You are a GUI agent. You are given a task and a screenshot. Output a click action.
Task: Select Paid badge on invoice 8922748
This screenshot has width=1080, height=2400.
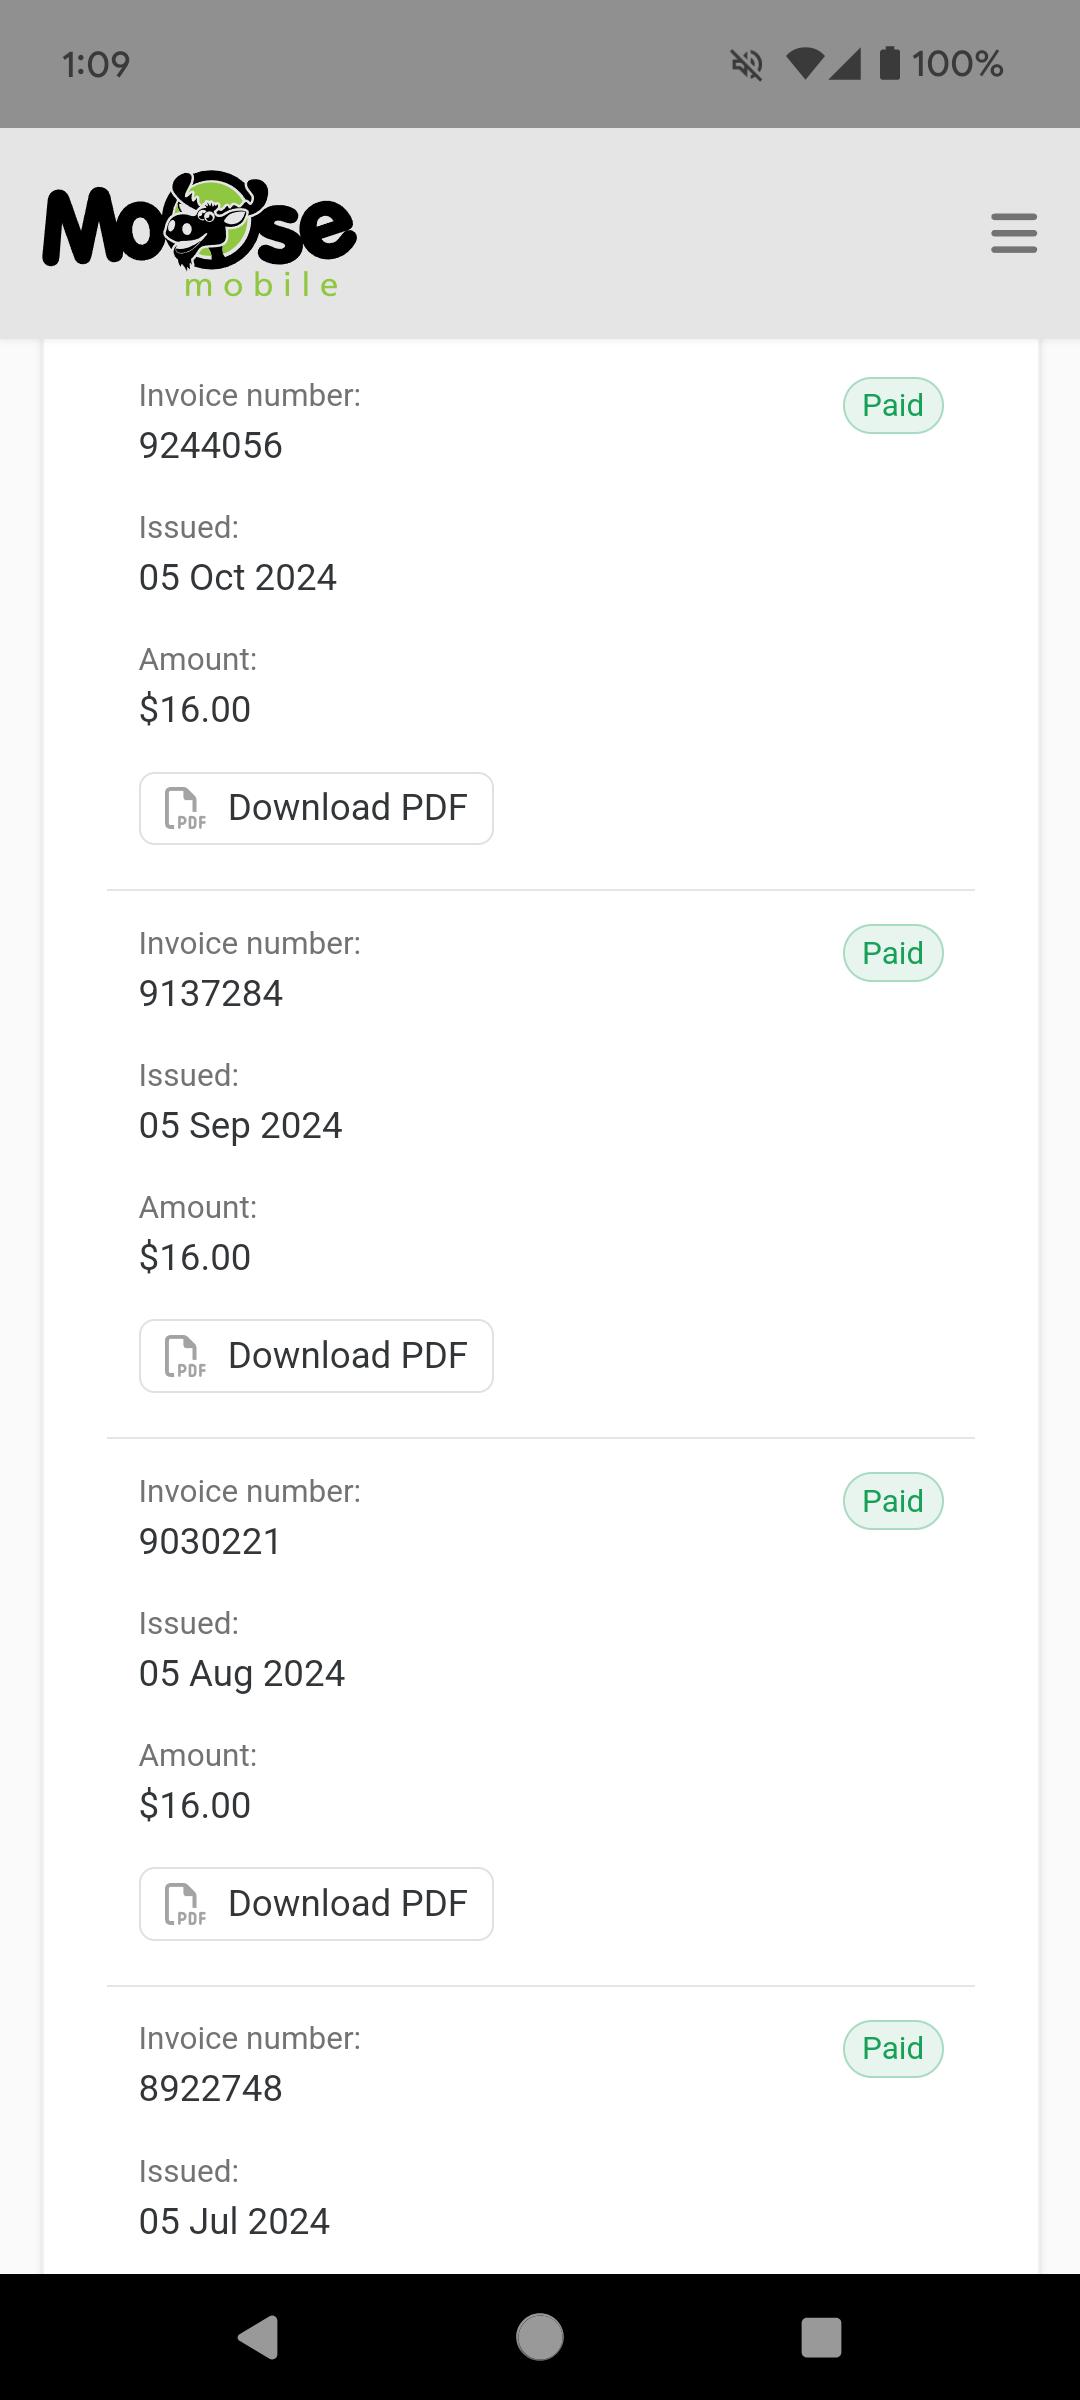893,2049
